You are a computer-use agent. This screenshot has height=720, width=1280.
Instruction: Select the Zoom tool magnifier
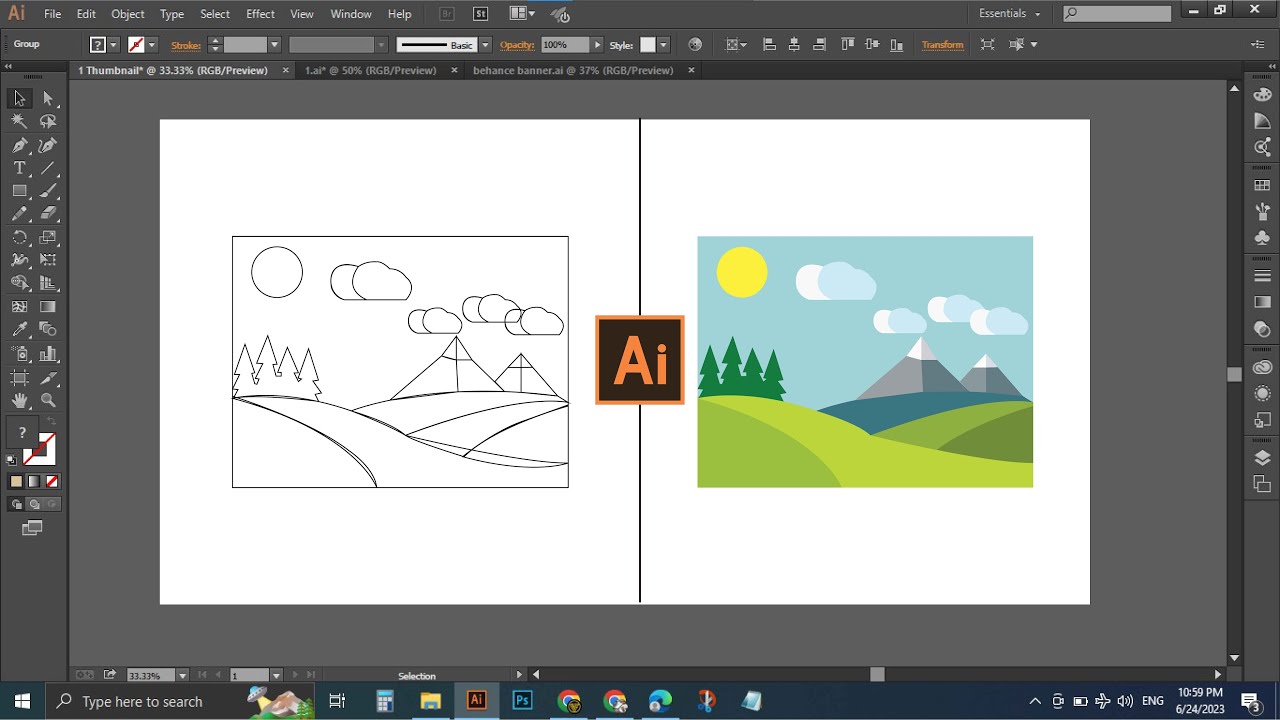[x=48, y=401]
